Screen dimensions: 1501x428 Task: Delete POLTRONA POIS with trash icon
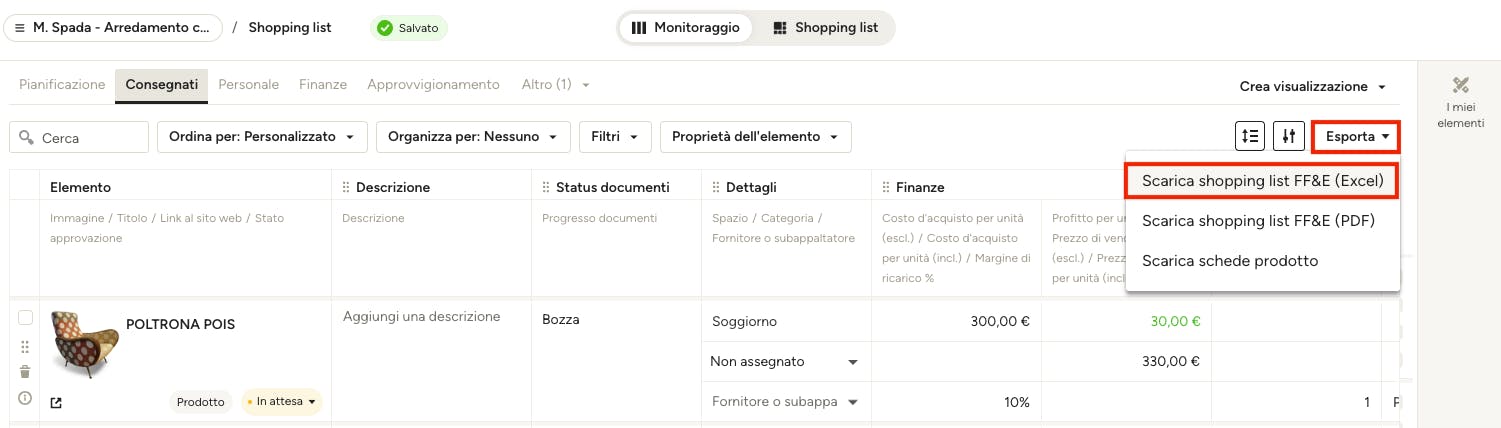25,372
